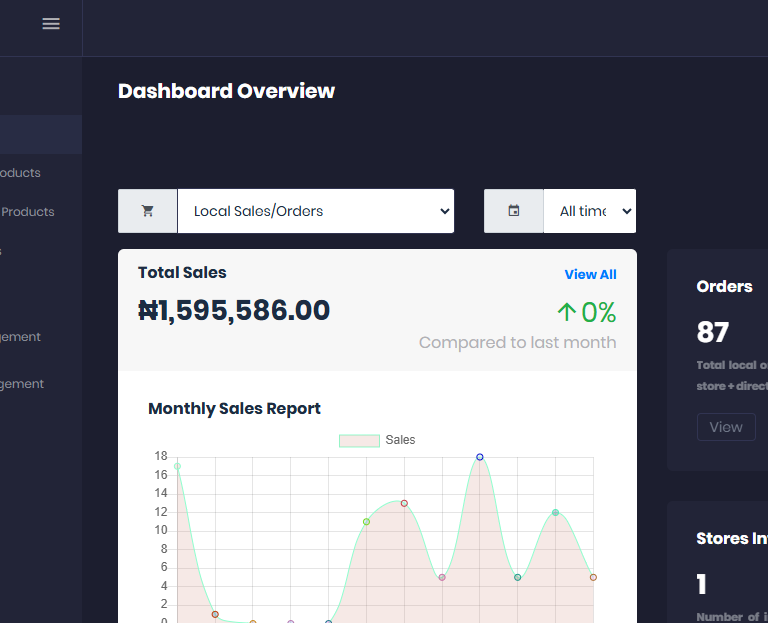Select the upper management item in sidebar

coord(20,337)
